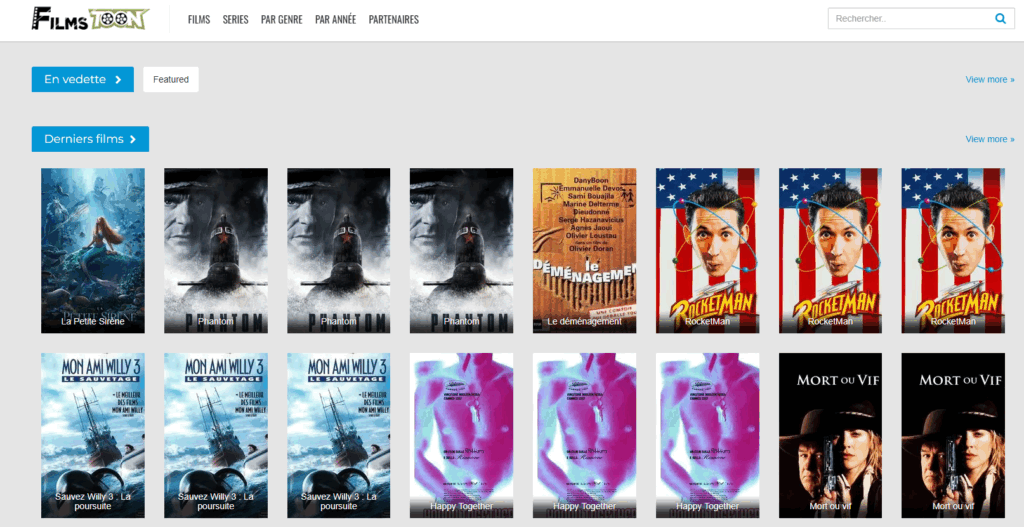Click View more beside Derniers films
The height and width of the screenshot is (527, 1024).
click(x=990, y=139)
